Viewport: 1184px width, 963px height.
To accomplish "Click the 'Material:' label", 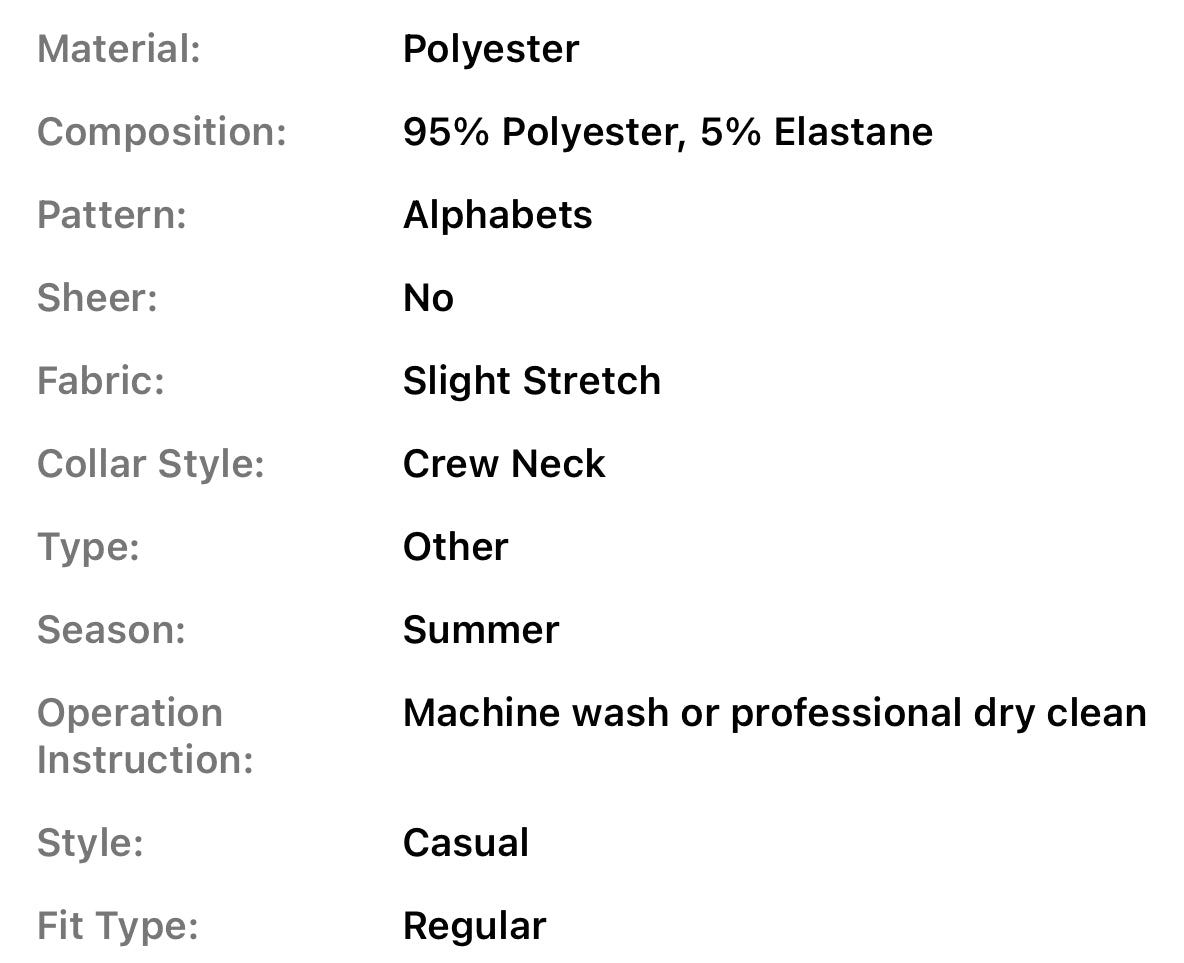I will 119,49.
